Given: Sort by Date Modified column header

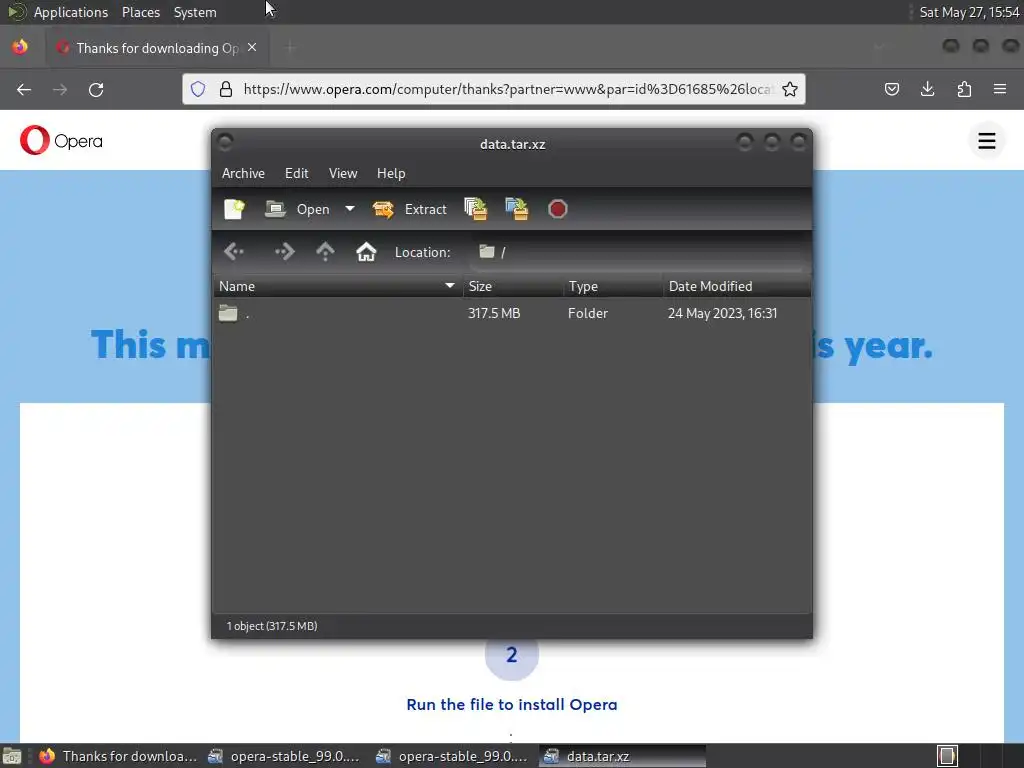Looking at the screenshot, I should click(737, 286).
